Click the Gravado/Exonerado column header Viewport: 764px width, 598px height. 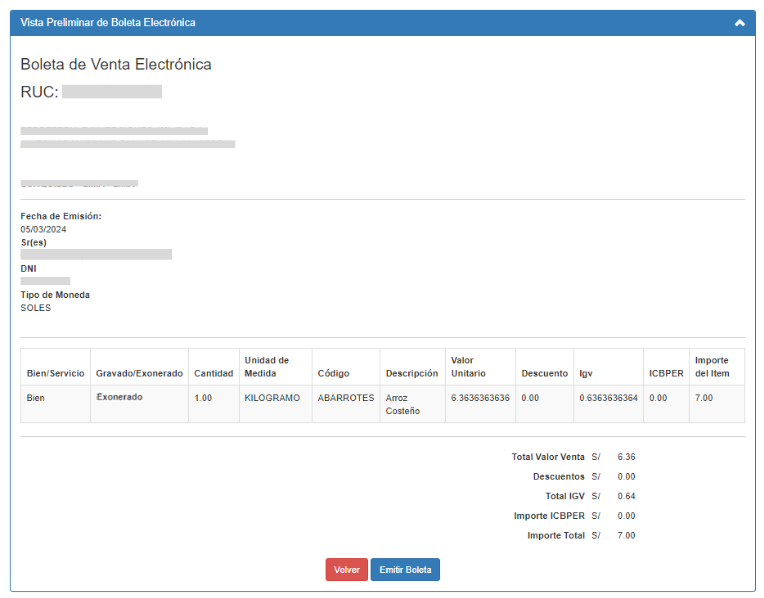pos(139,373)
